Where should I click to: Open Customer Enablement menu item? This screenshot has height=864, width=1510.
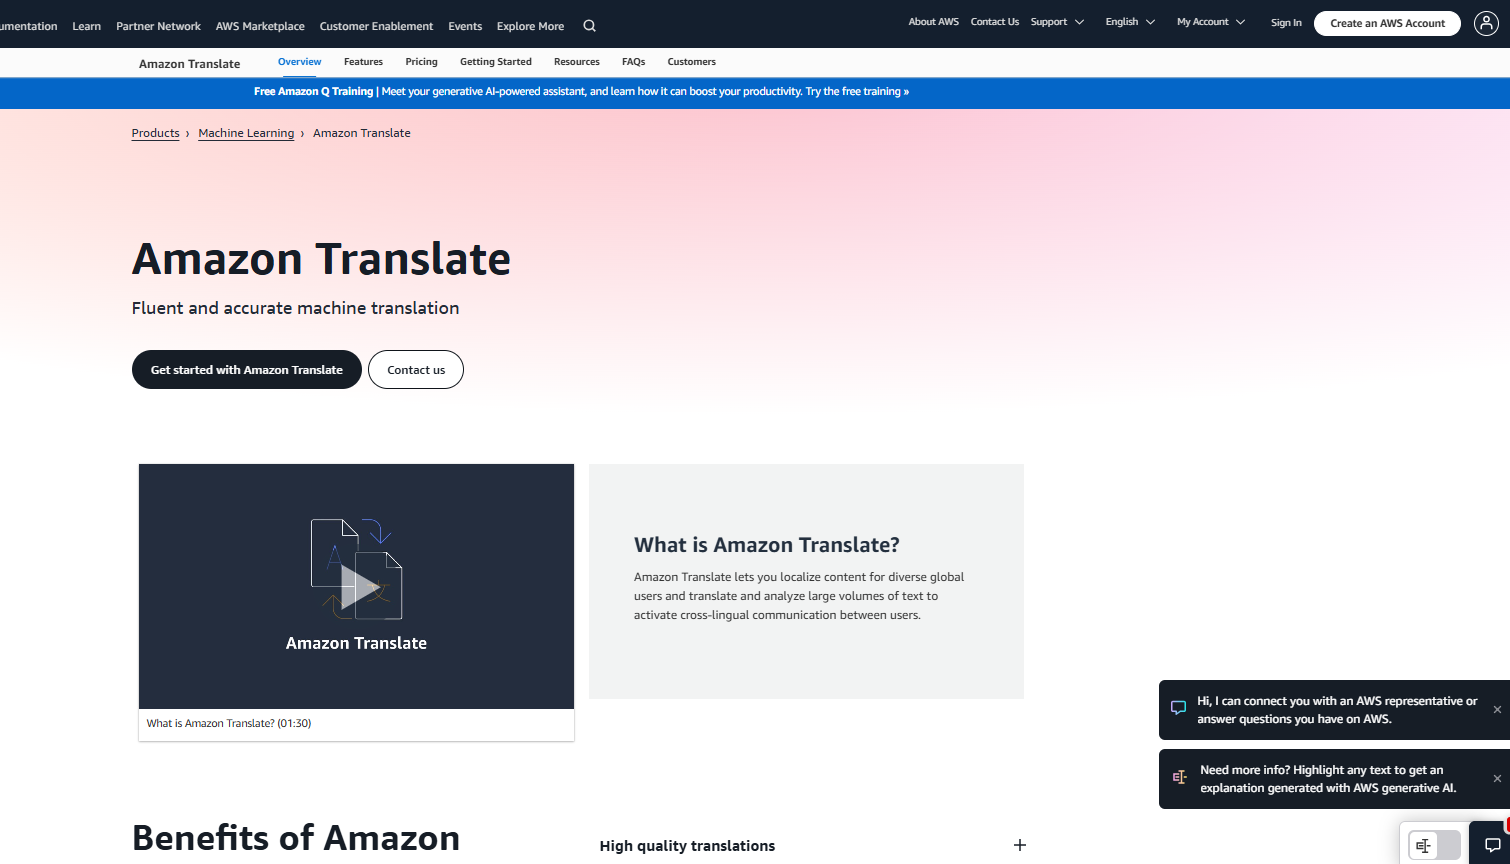click(376, 26)
